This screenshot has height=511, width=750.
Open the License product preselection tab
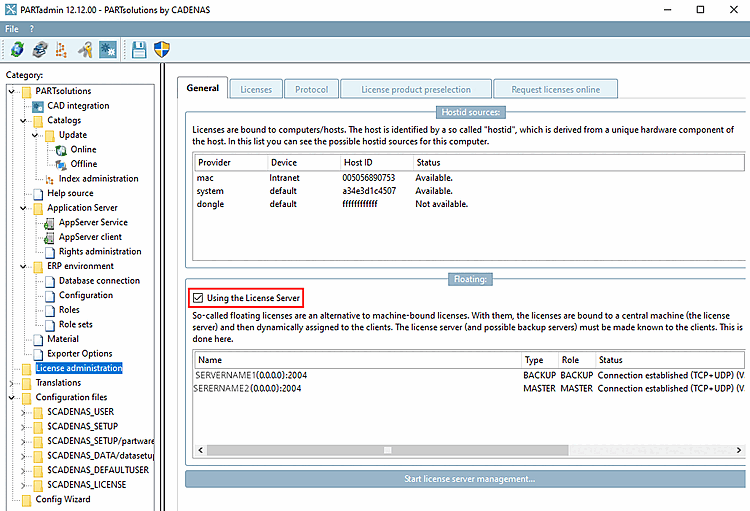(x=416, y=89)
